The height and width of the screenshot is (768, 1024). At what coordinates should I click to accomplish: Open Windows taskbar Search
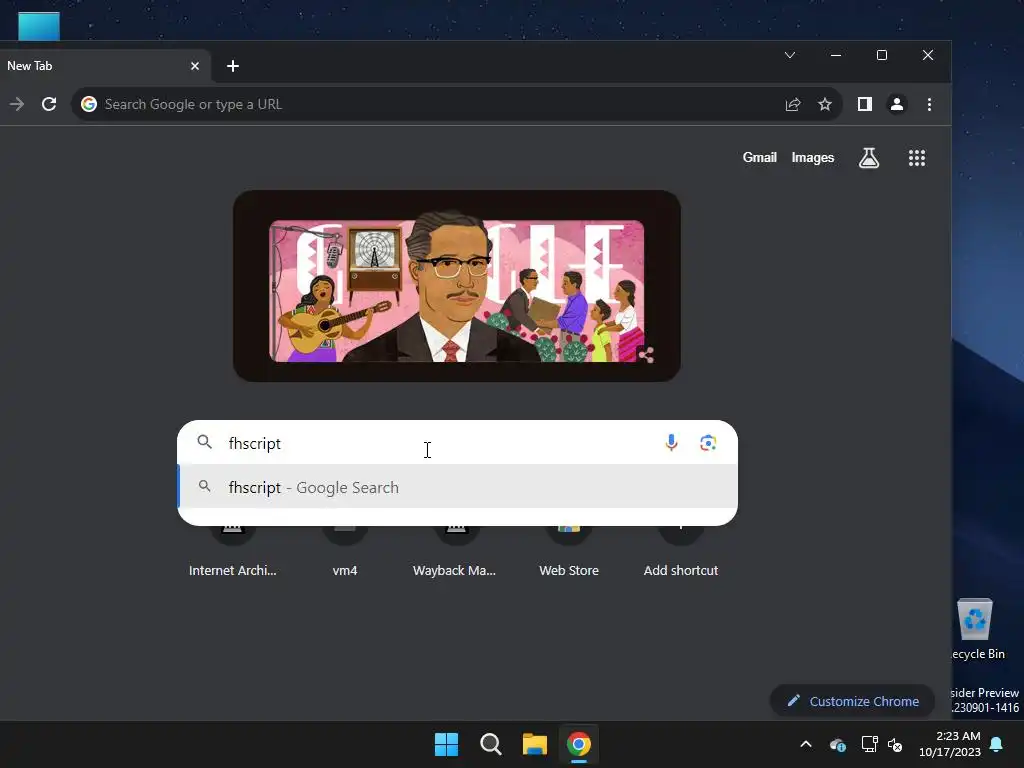tap(490, 744)
